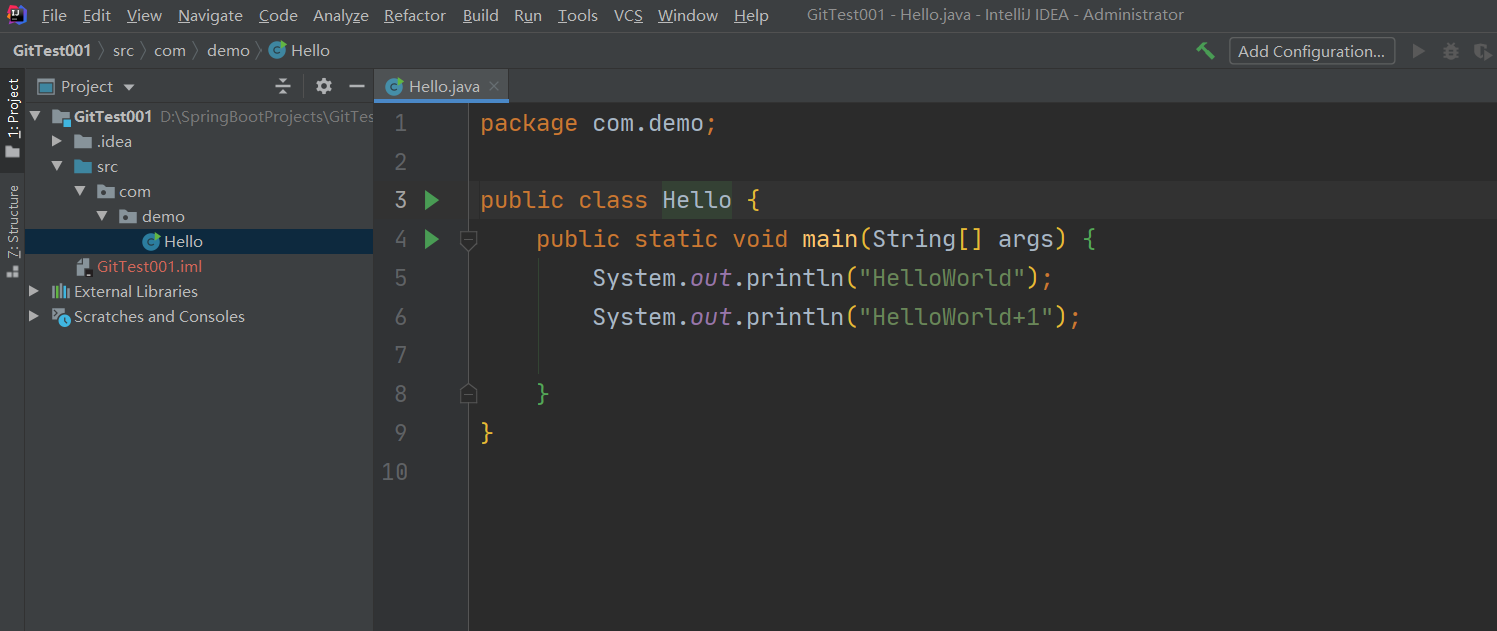Open the Help menu
The height and width of the screenshot is (631, 1497).
(x=751, y=16)
